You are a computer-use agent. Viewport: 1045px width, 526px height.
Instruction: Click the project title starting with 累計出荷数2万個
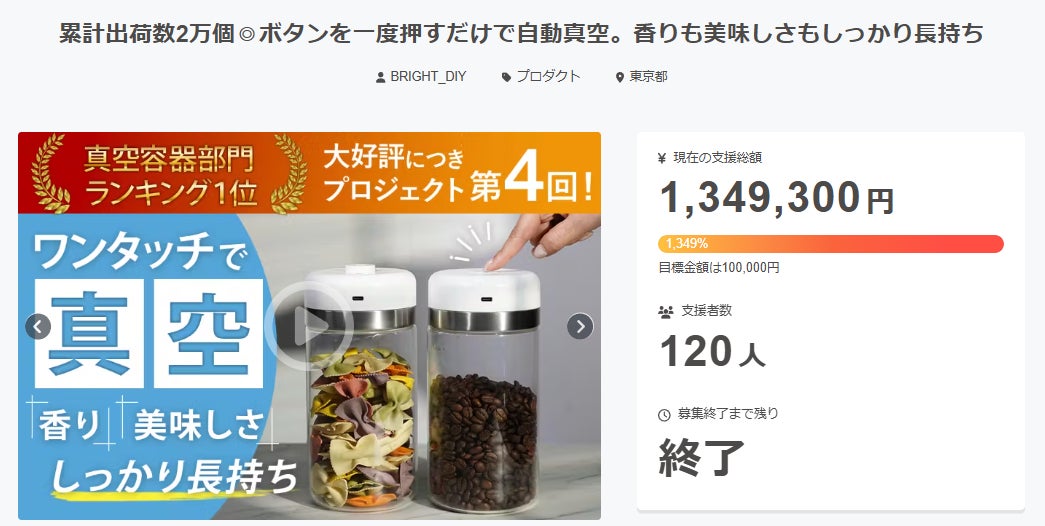tap(522, 33)
